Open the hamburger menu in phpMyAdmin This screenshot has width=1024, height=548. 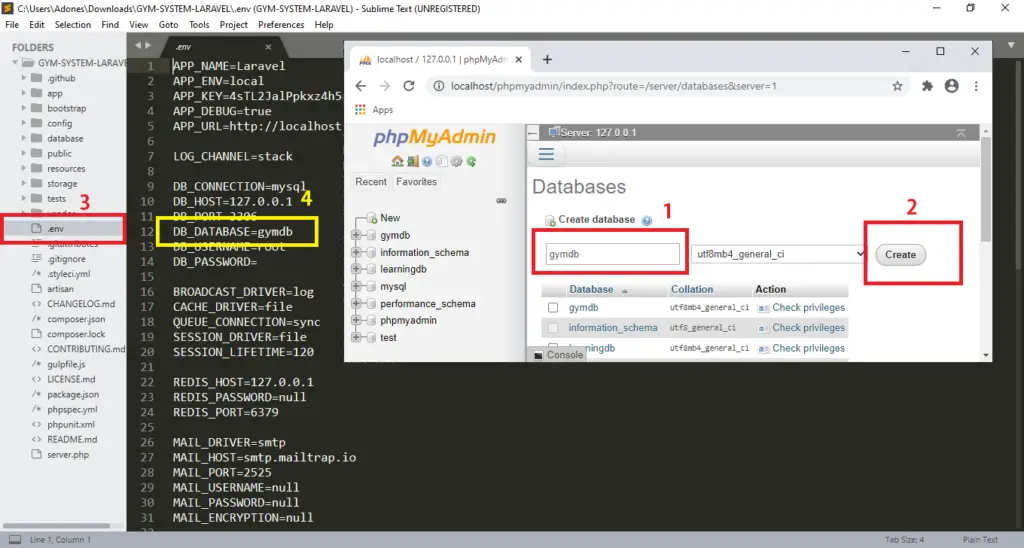tap(546, 154)
